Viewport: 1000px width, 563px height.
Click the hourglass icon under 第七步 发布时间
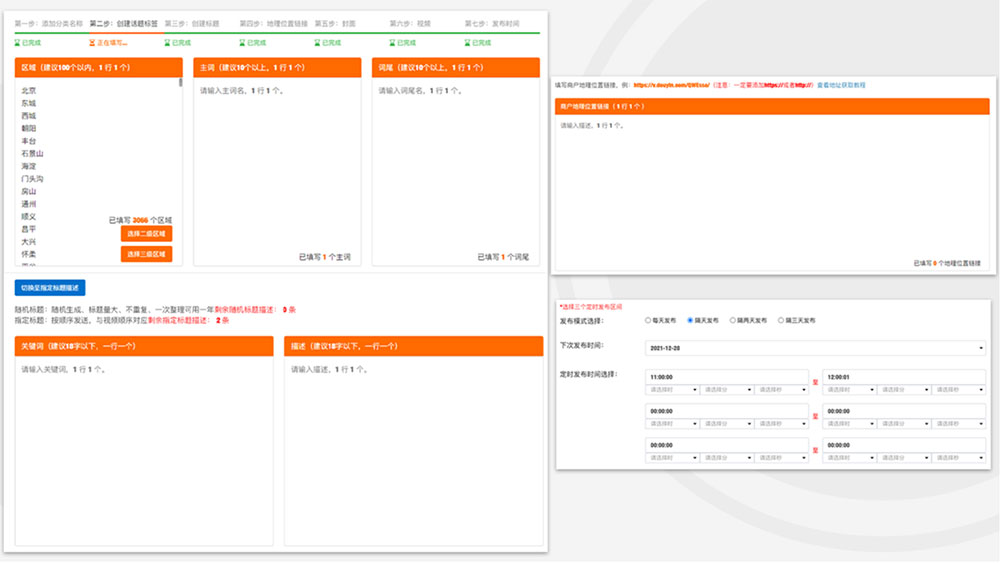pos(467,43)
